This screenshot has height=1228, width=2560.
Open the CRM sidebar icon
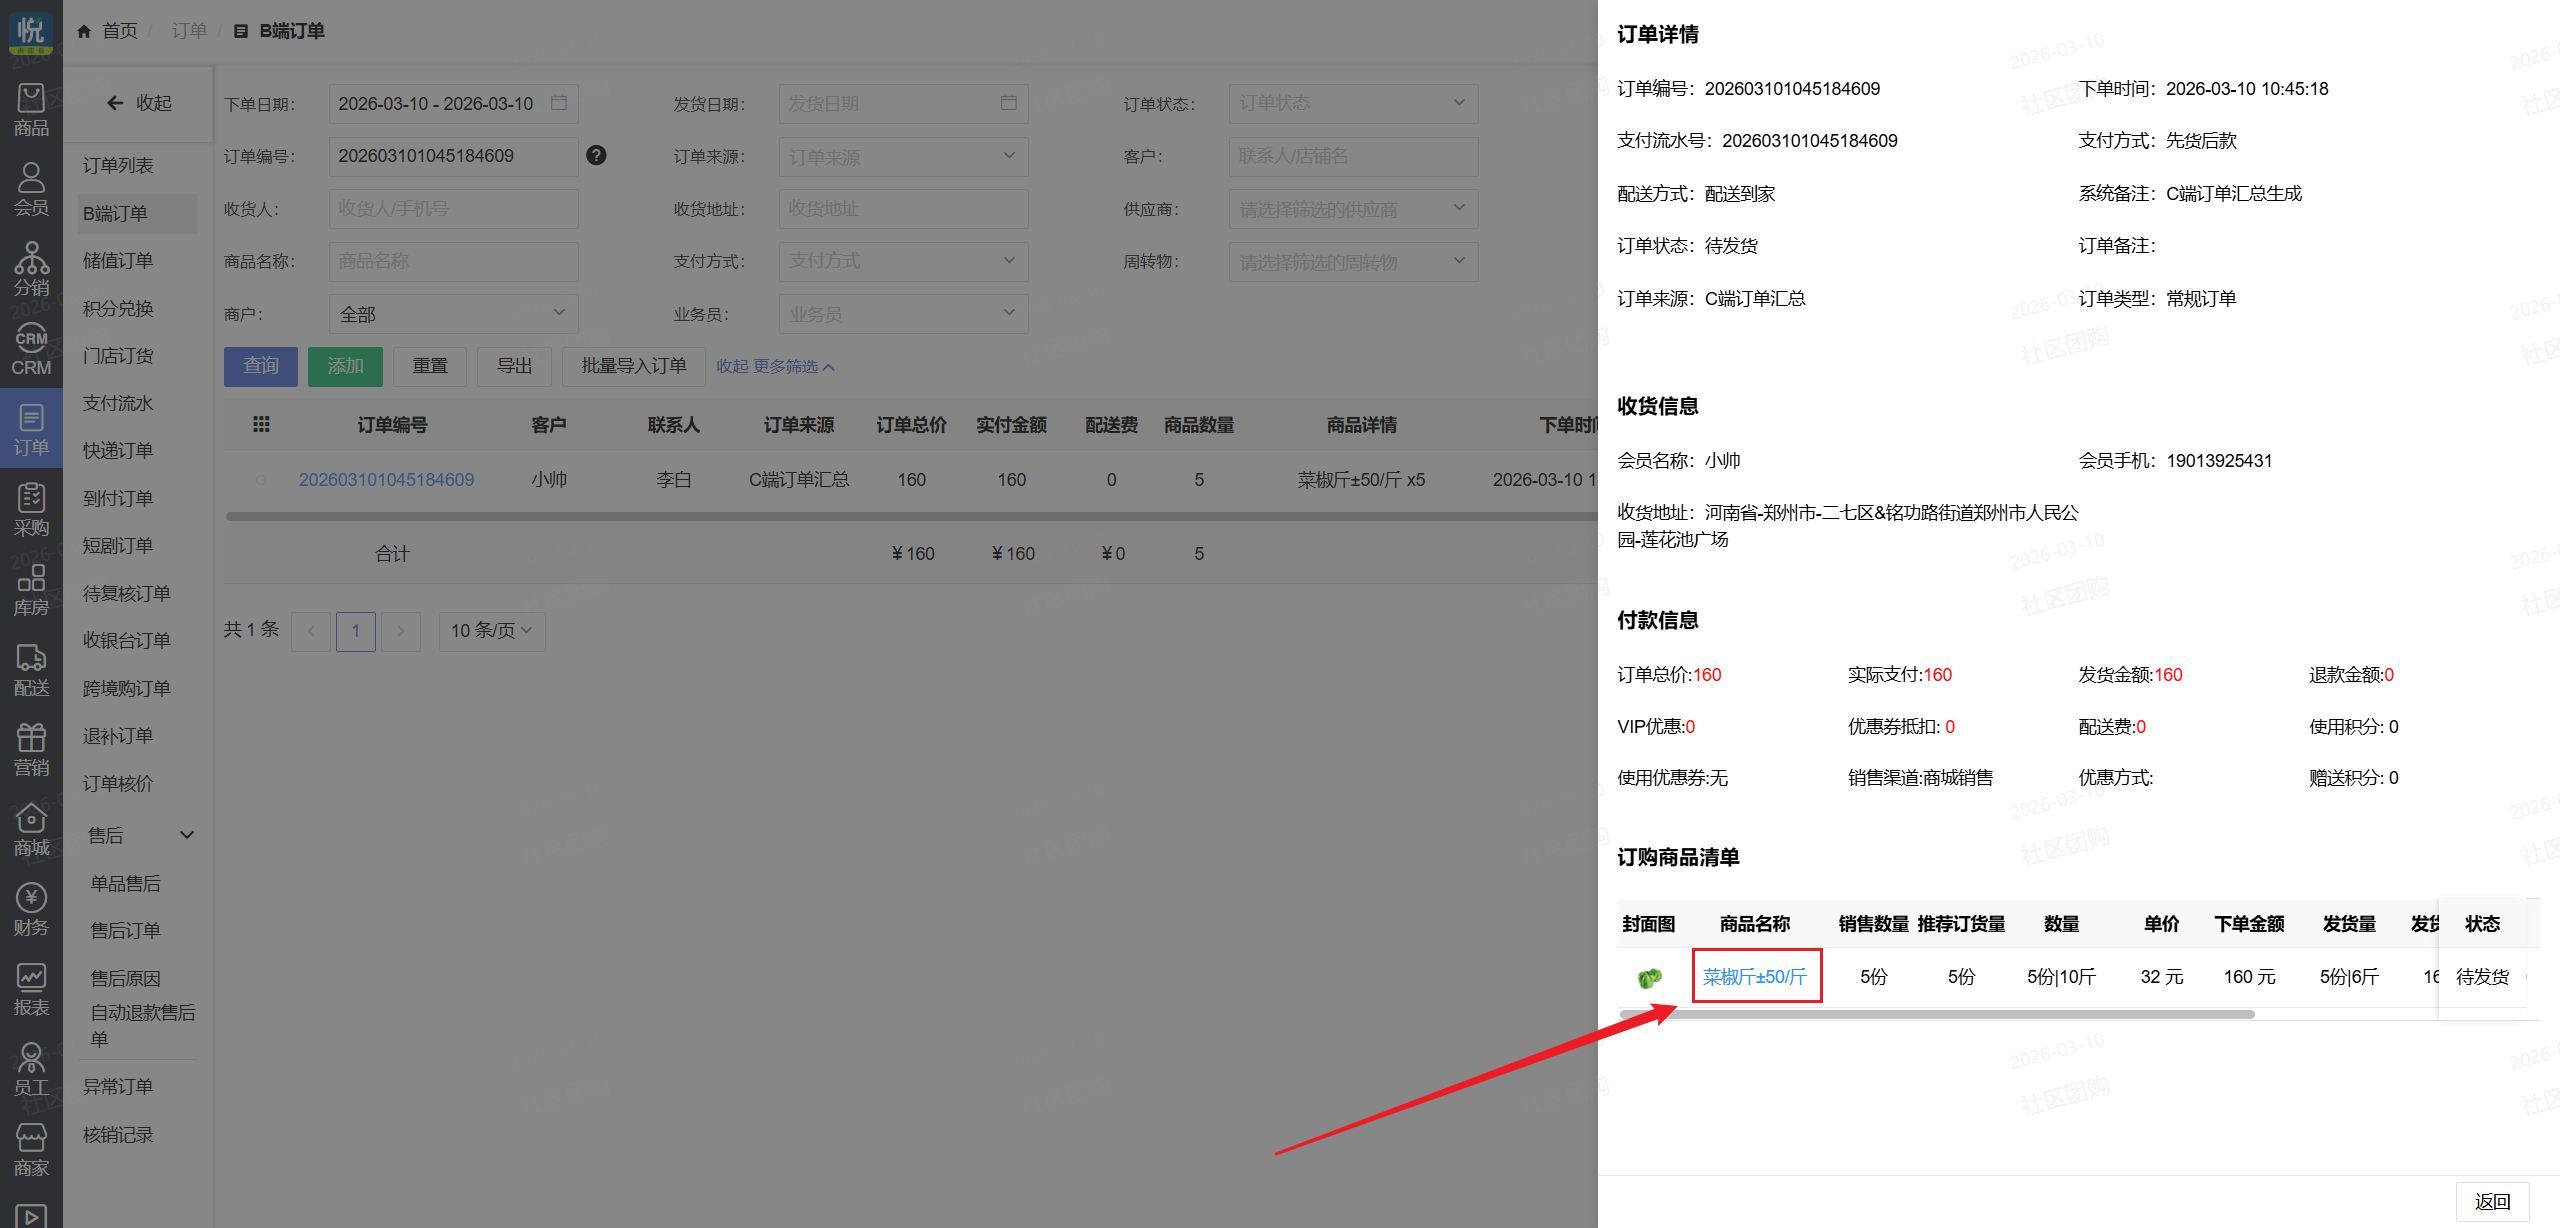(x=31, y=350)
